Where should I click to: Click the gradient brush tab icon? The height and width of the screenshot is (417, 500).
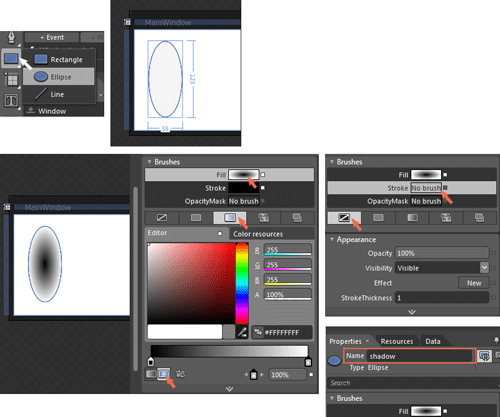point(230,218)
